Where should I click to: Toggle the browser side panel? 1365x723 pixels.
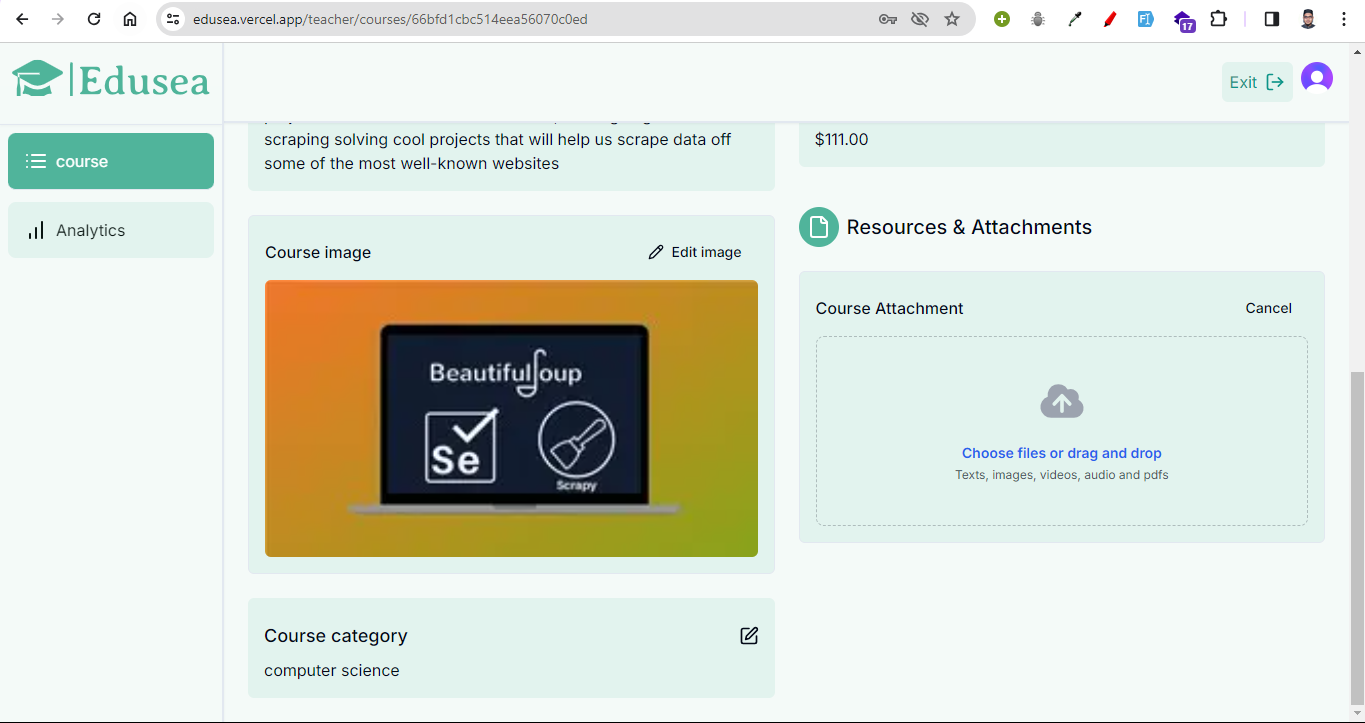click(1272, 19)
